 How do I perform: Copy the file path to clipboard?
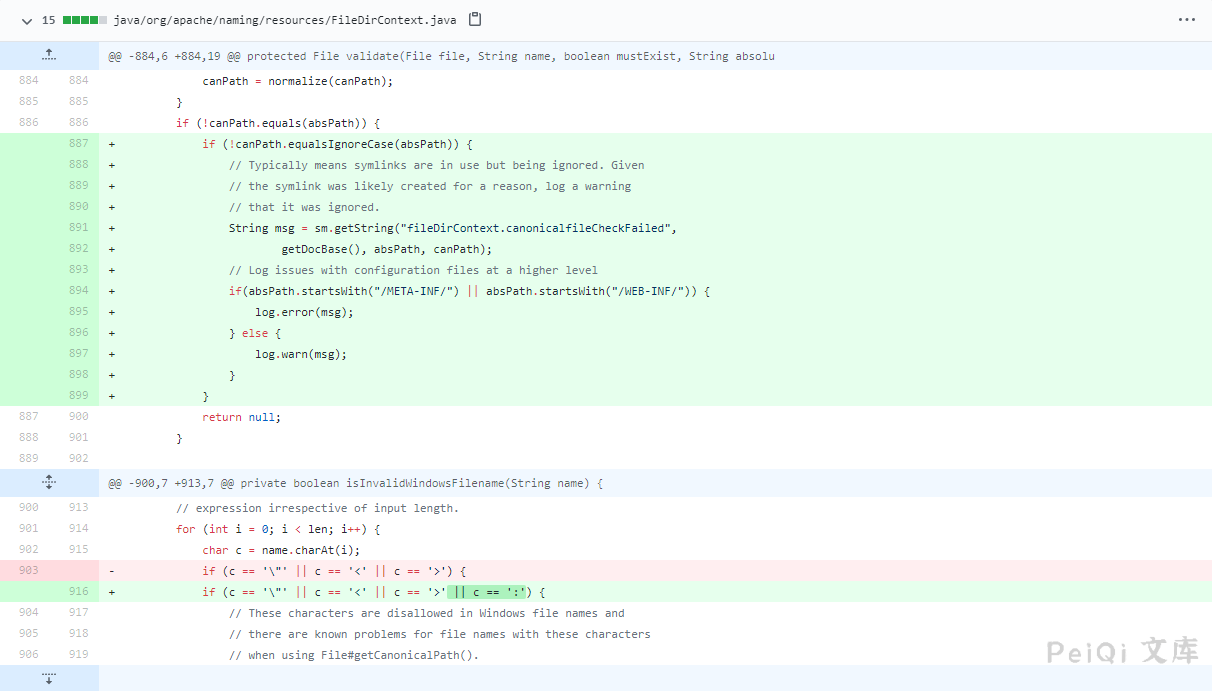pos(475,20)
